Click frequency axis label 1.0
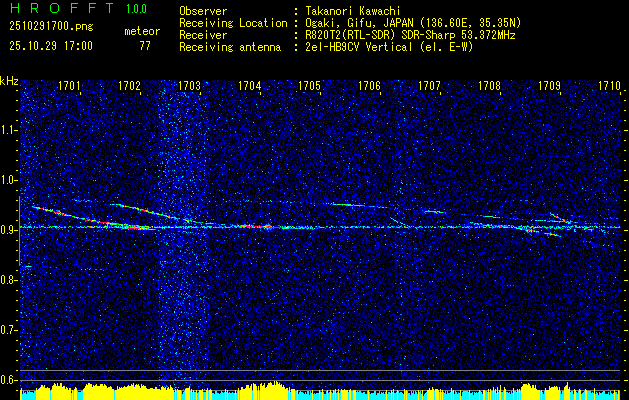 [9, 180]
